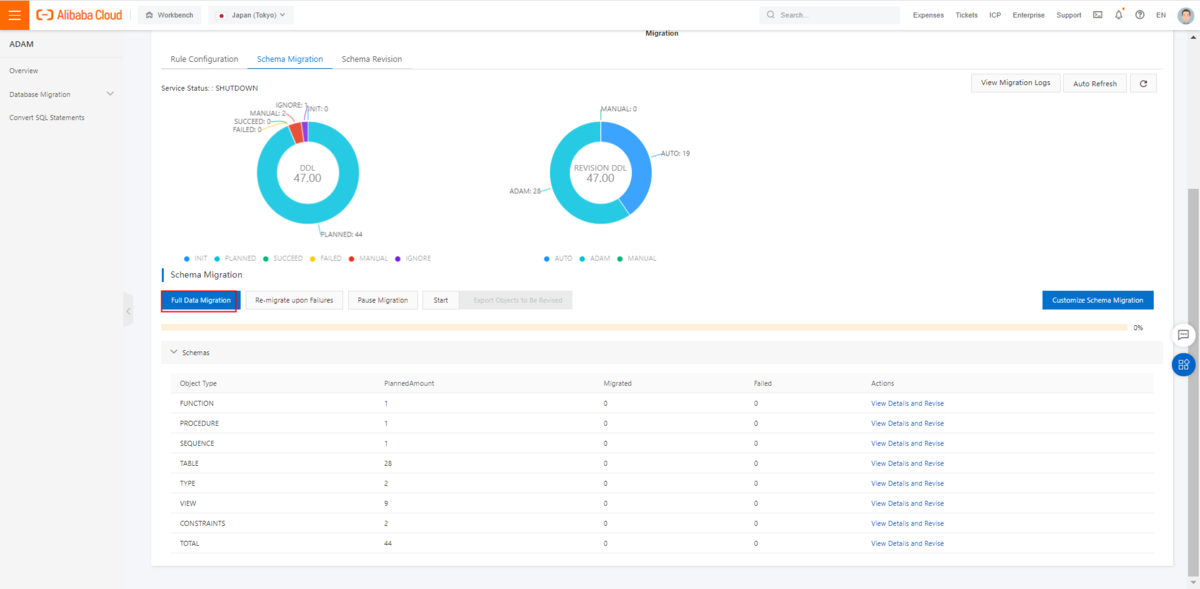Click the Auto Refresh button
The height and width of the screenshot is (589, 1200).
click(x=1095, y=83)
